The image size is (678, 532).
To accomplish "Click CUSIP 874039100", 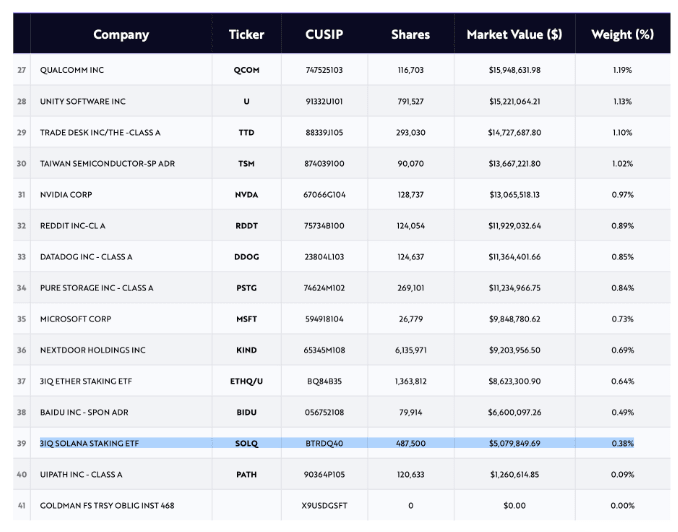I will tap(324, 163).
